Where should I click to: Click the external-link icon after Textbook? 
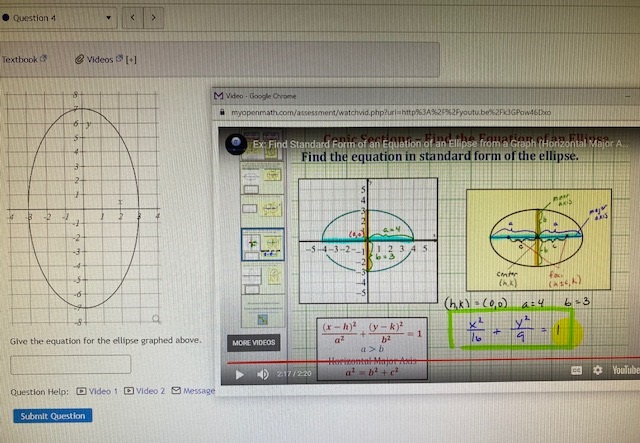[x=43, y=59]
